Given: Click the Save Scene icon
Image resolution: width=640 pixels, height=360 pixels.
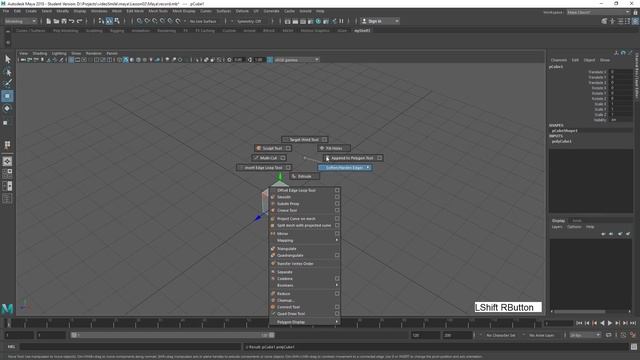Looking at the screenshot, I should pos(64,21).
